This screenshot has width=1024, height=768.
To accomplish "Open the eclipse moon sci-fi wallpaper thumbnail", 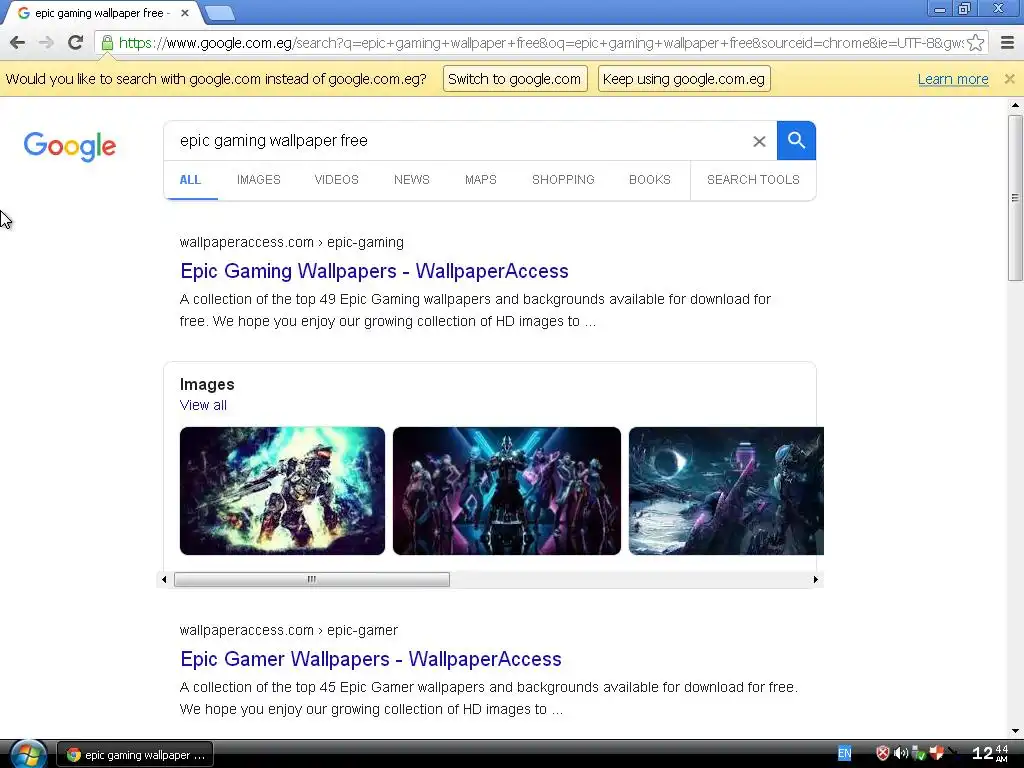I will 726,491.
